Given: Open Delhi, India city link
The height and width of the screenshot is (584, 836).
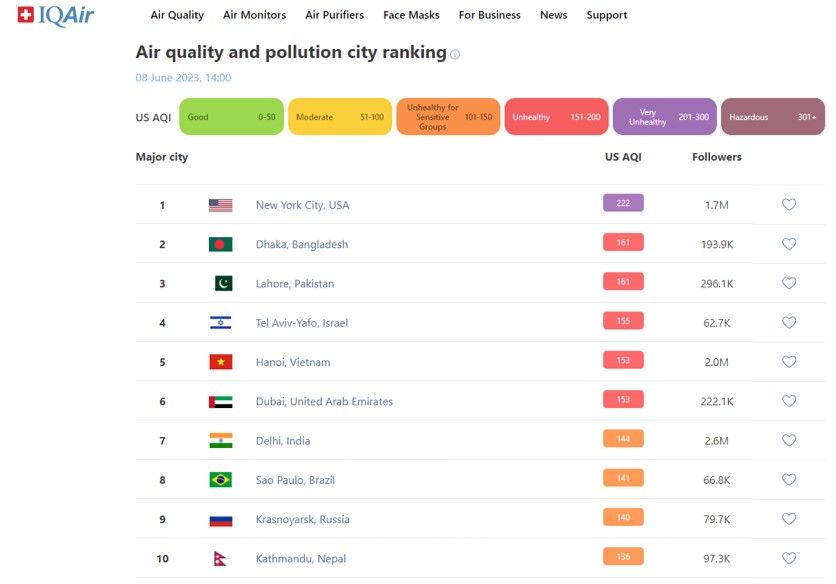Looking at the screenshot, I should 283,441.
